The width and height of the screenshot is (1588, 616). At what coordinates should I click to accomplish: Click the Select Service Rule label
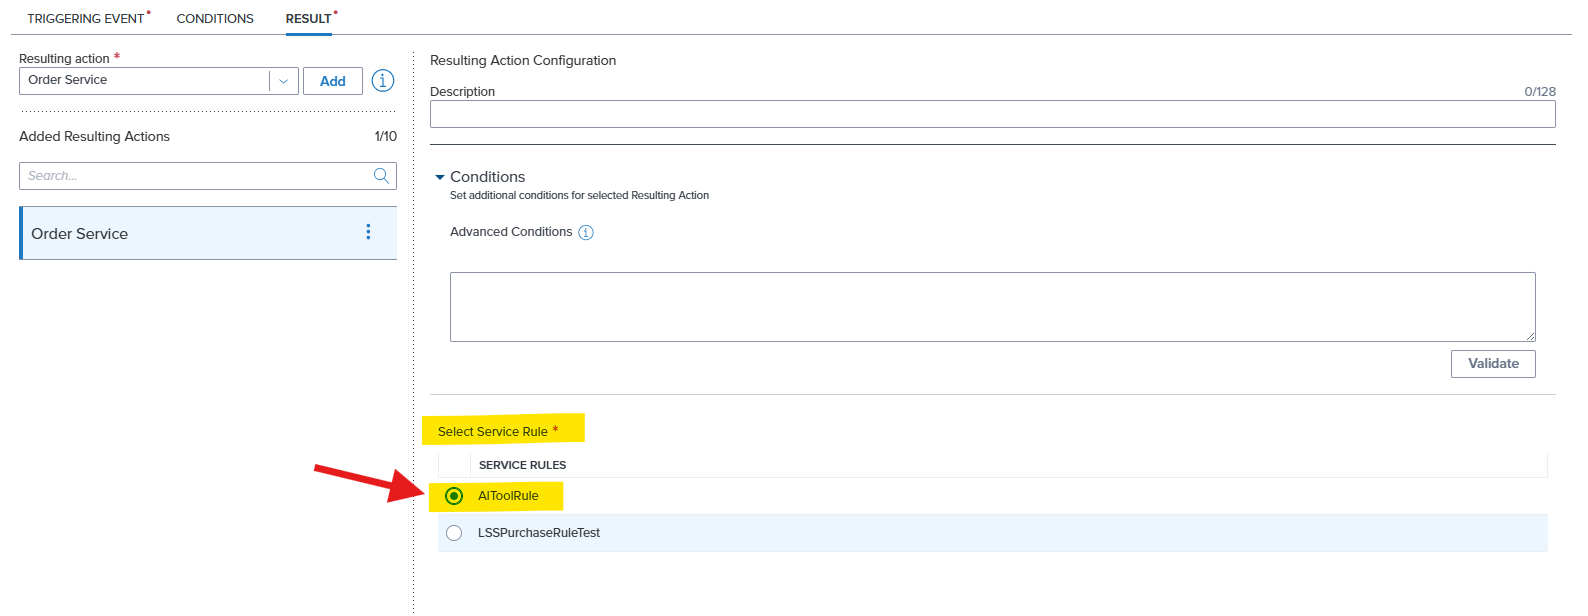point(493,432)
